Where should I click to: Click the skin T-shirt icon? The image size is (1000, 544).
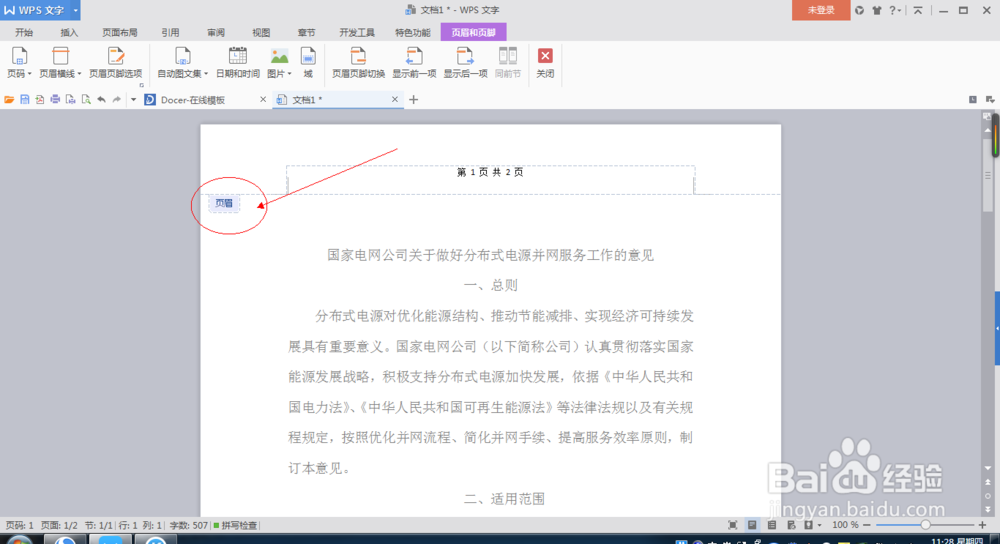click(877, 10)
